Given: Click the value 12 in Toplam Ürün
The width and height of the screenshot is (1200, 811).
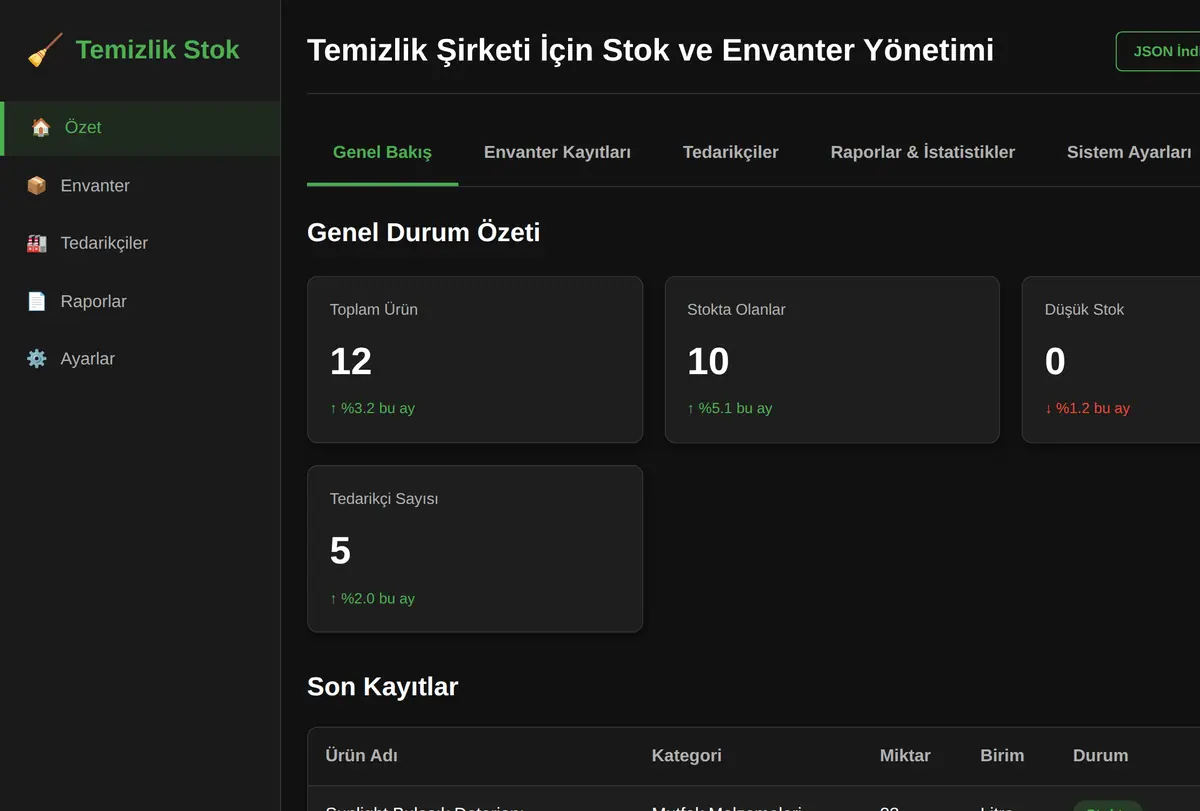Looking at the screenshot, I should [x=351, y=361].
